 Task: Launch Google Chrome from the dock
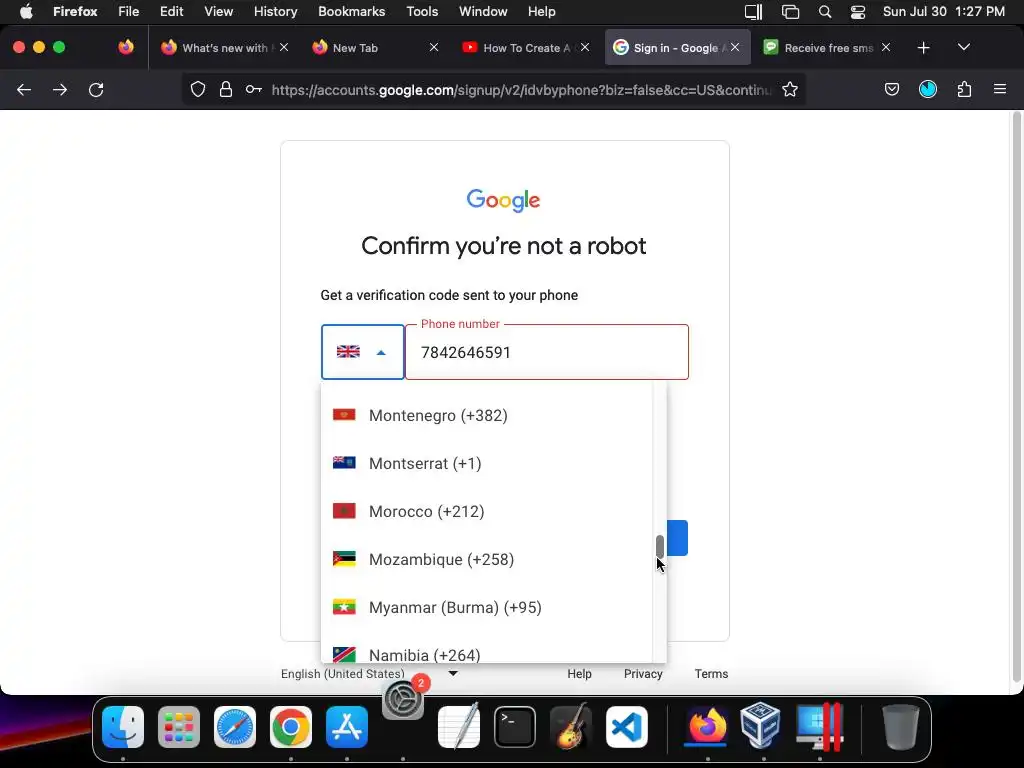[x=291, y=727]
